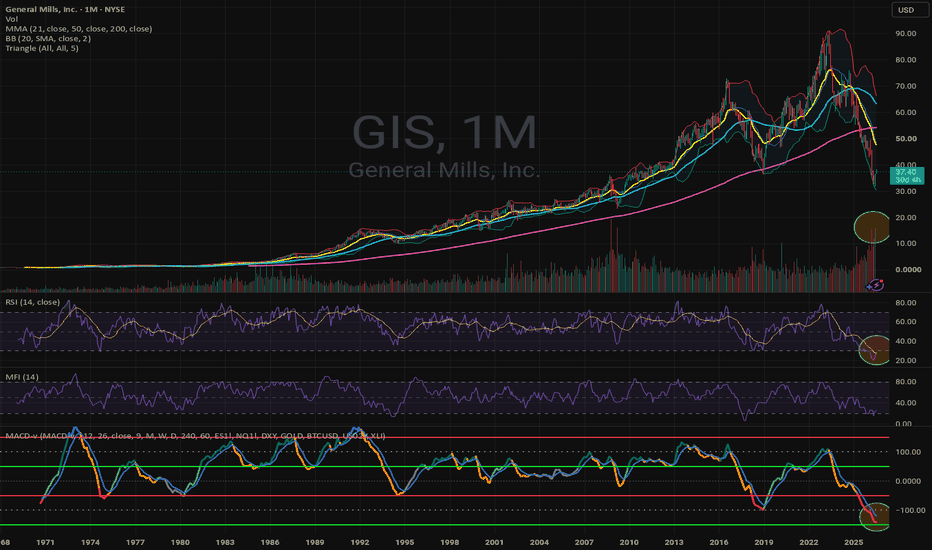Click the MFI (14) pane label
Viewport: 932px width, 550px height.
click(x=22, y=377)
